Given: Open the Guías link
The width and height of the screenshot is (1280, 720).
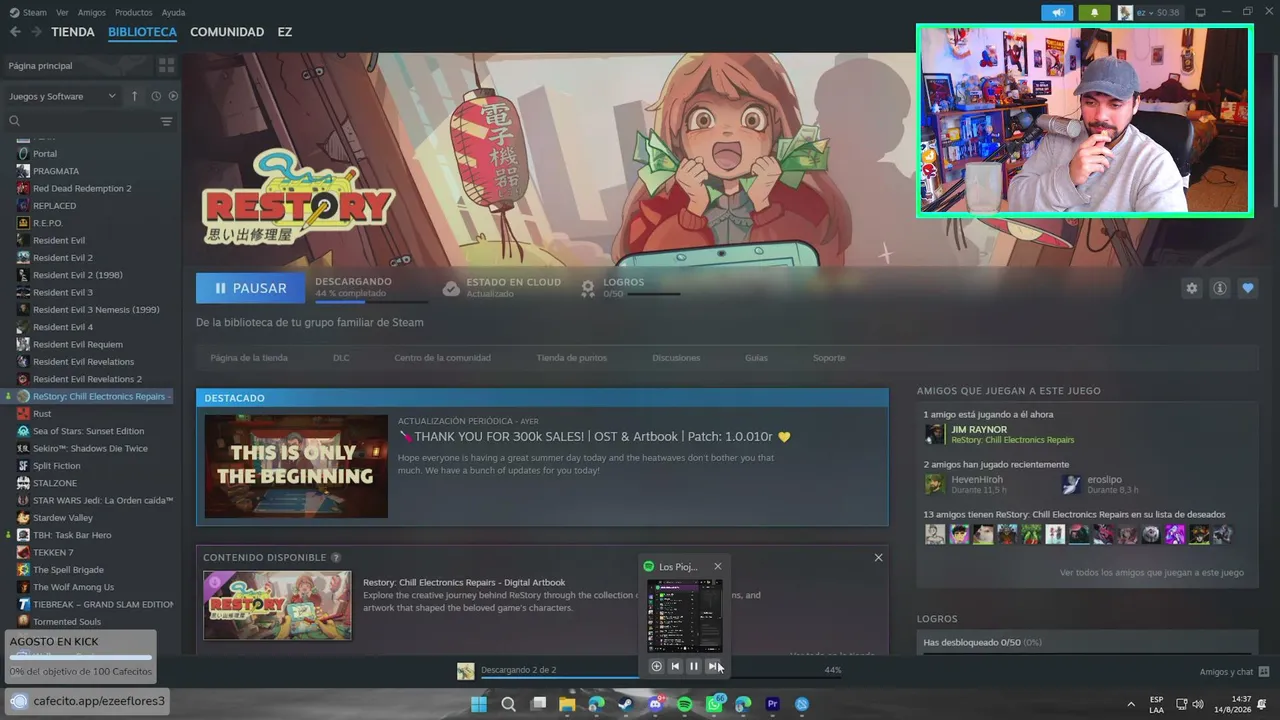Looking at the screenshot, I should (756, 357).
